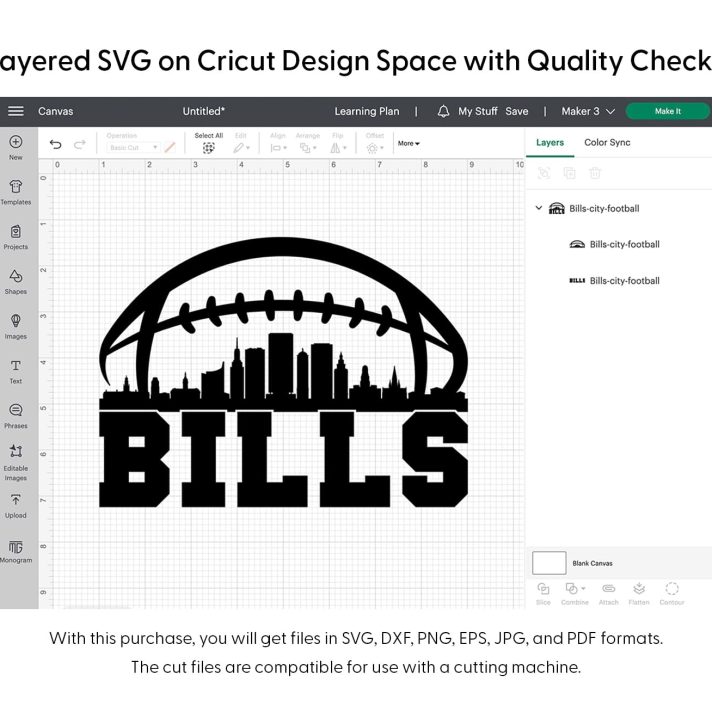Image resolution: width=712 pixels, height=712 pixels.
Task: Click the Blank Canvas swatch
Action: click(x=549, y=563)
